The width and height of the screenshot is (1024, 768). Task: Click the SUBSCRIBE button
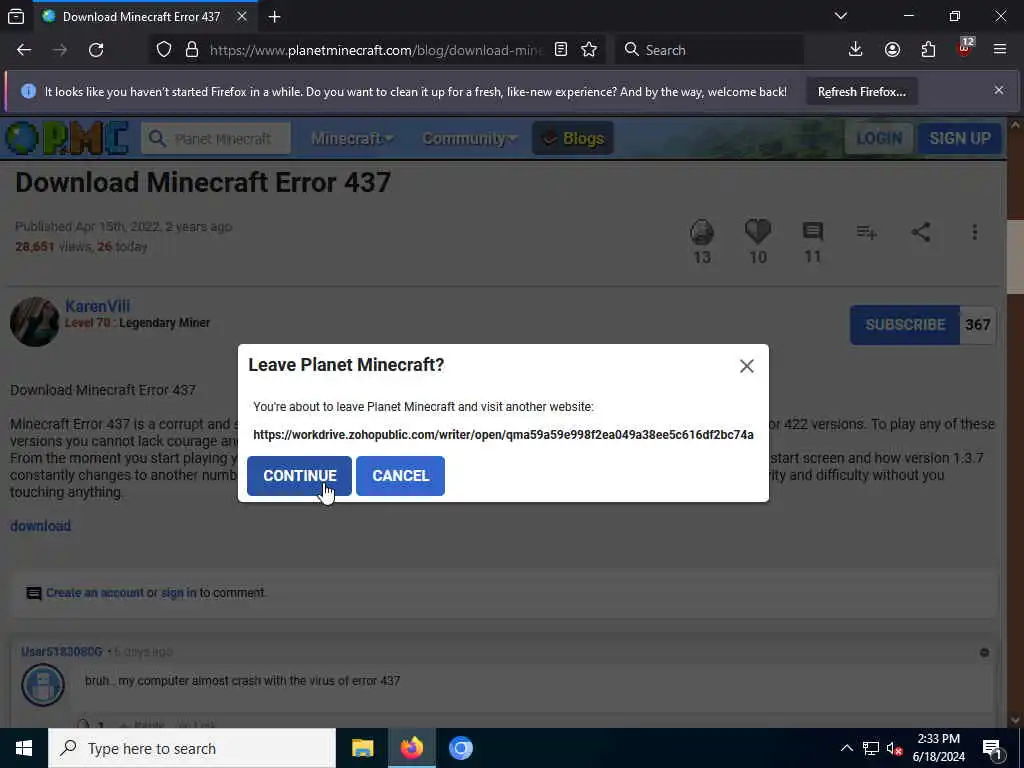[904, 325]
